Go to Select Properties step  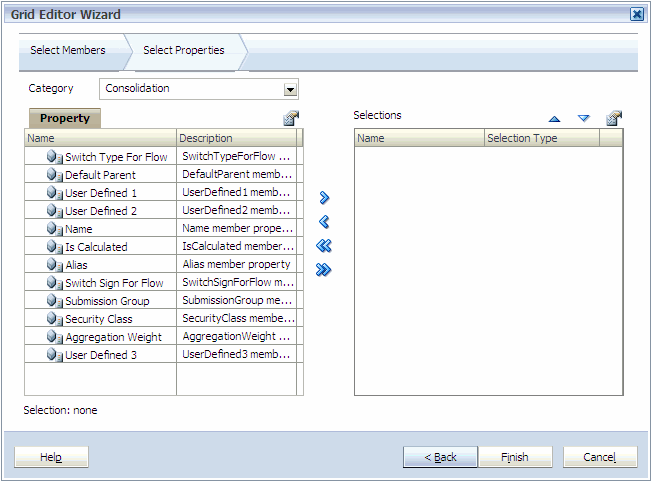point(184,50)
